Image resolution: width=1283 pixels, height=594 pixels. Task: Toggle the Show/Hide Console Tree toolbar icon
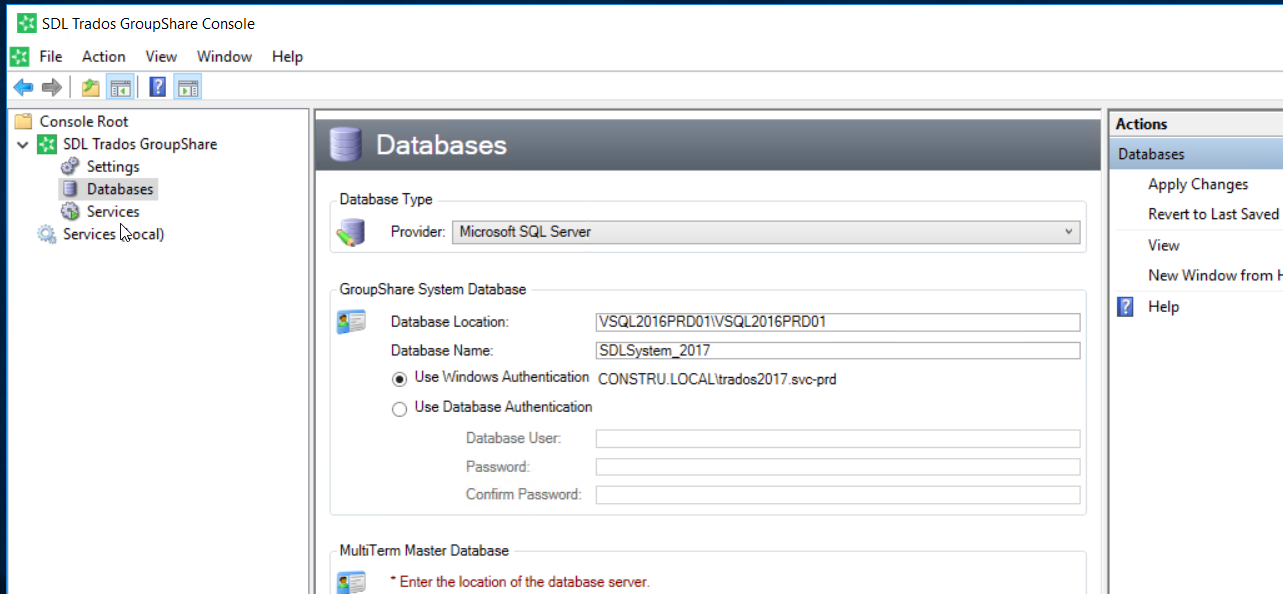120,88
